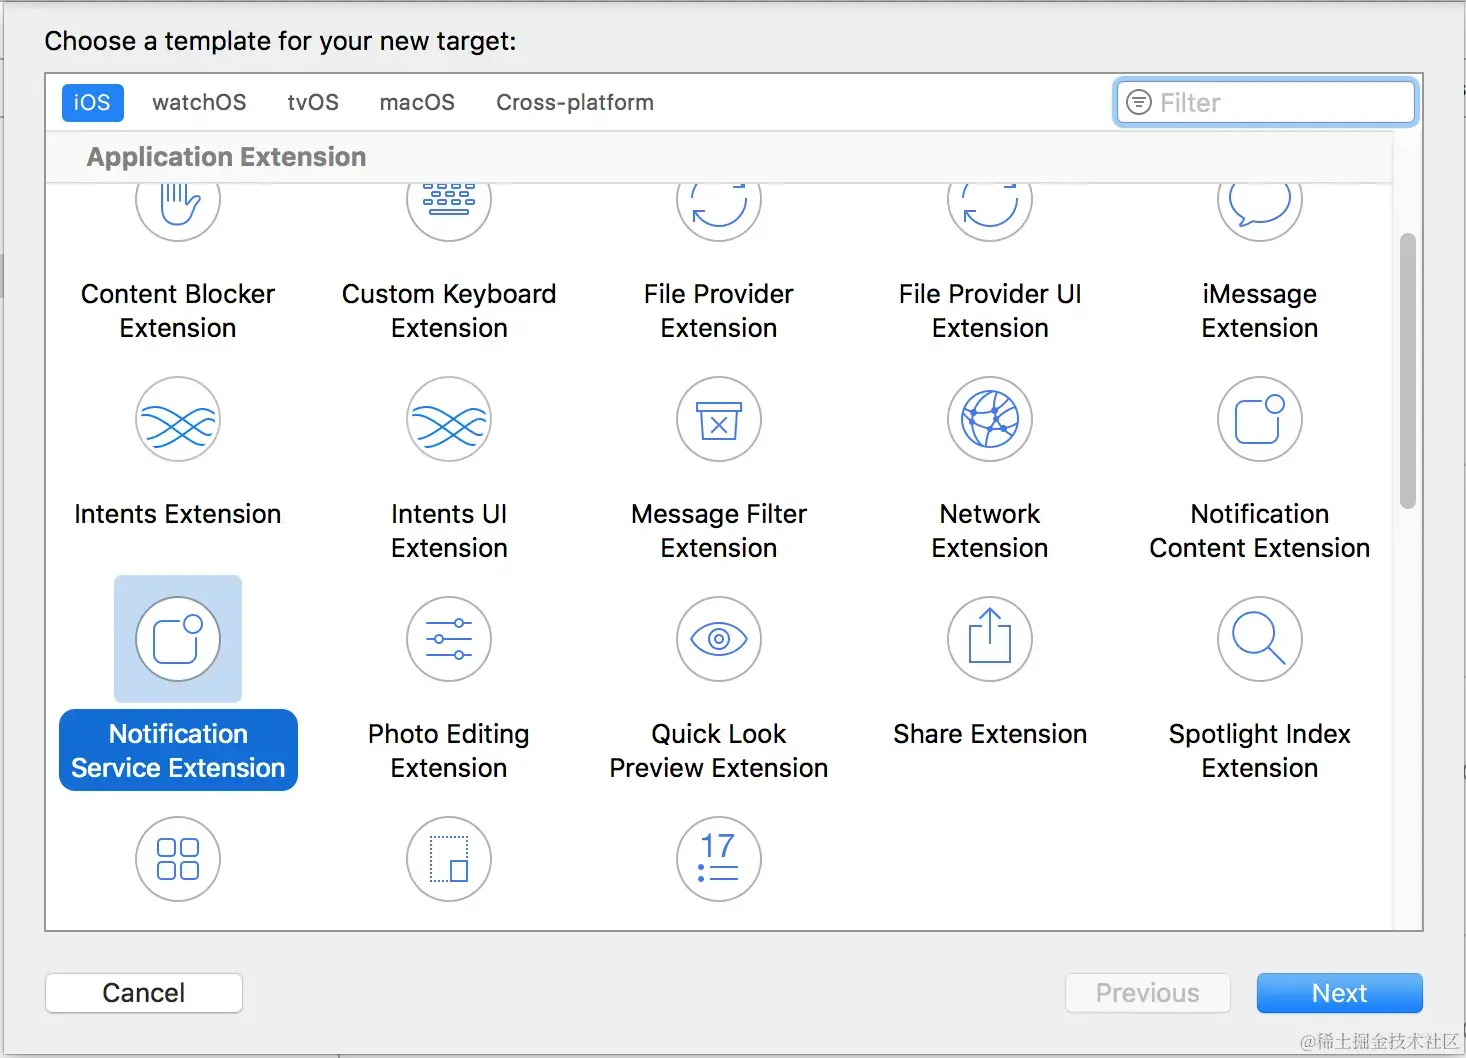Click the Intents Extension label text
Screen dimensions: 1466x1058
178,514
